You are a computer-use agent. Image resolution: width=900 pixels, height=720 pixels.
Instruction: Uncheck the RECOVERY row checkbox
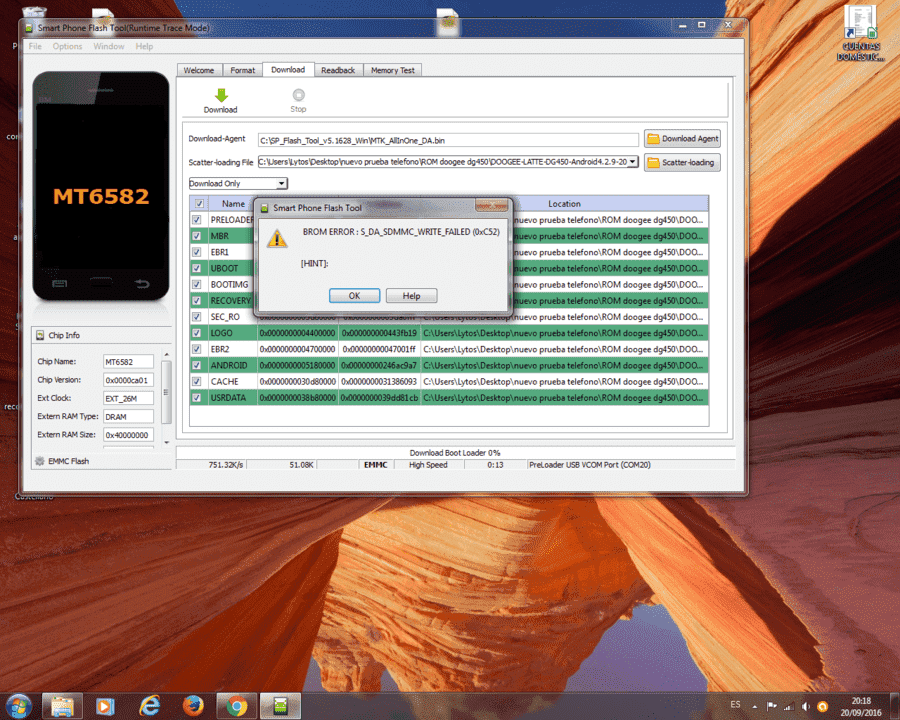click(197, 301)
